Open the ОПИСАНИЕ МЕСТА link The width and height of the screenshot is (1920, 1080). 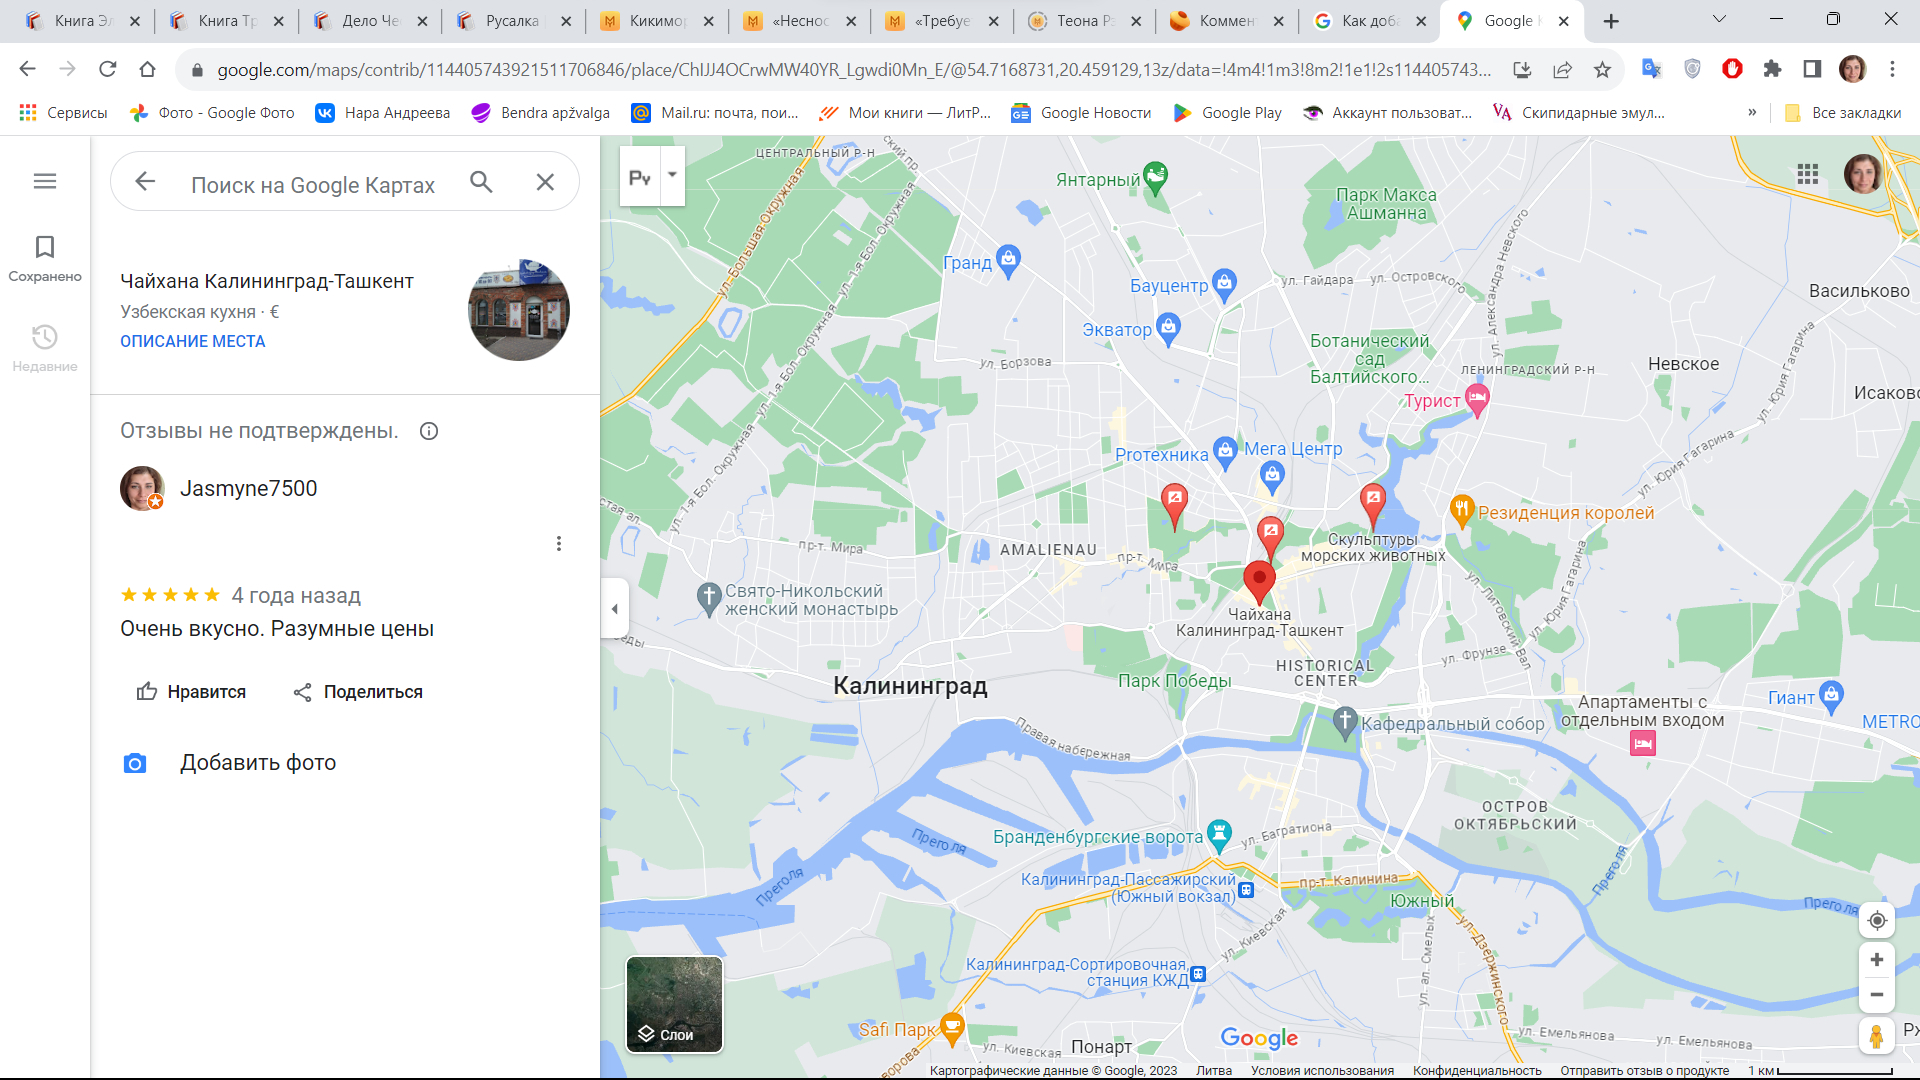[193, 342]
